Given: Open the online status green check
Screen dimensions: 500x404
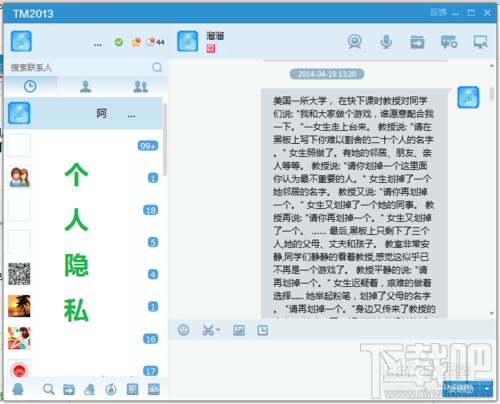Looking at the screenshot, I should pos(119,42).
